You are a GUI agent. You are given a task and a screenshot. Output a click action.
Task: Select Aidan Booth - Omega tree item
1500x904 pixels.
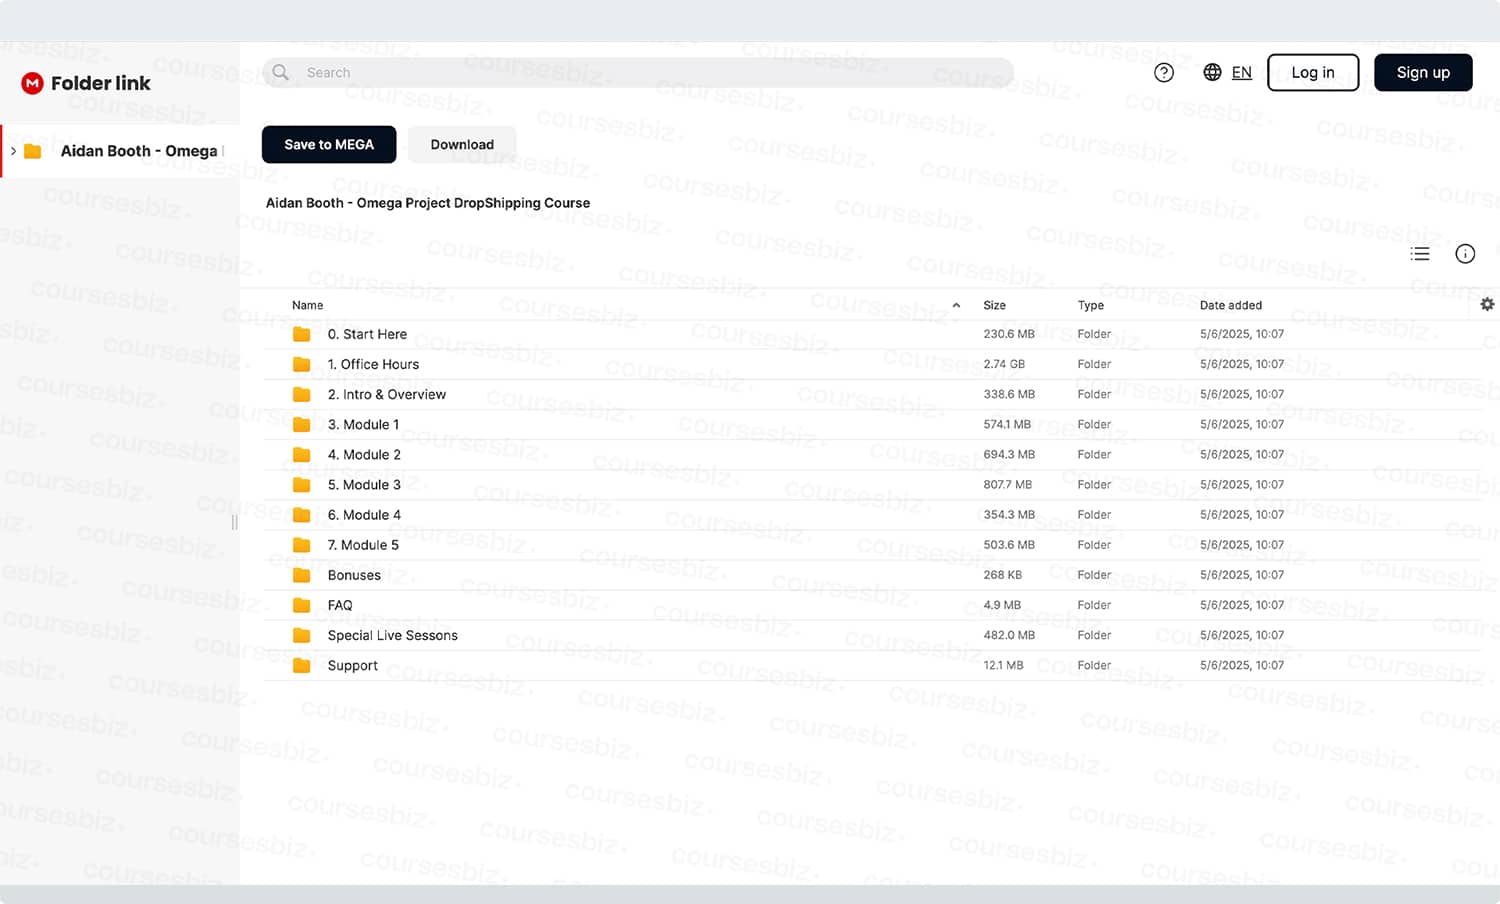tap(120, 151)
